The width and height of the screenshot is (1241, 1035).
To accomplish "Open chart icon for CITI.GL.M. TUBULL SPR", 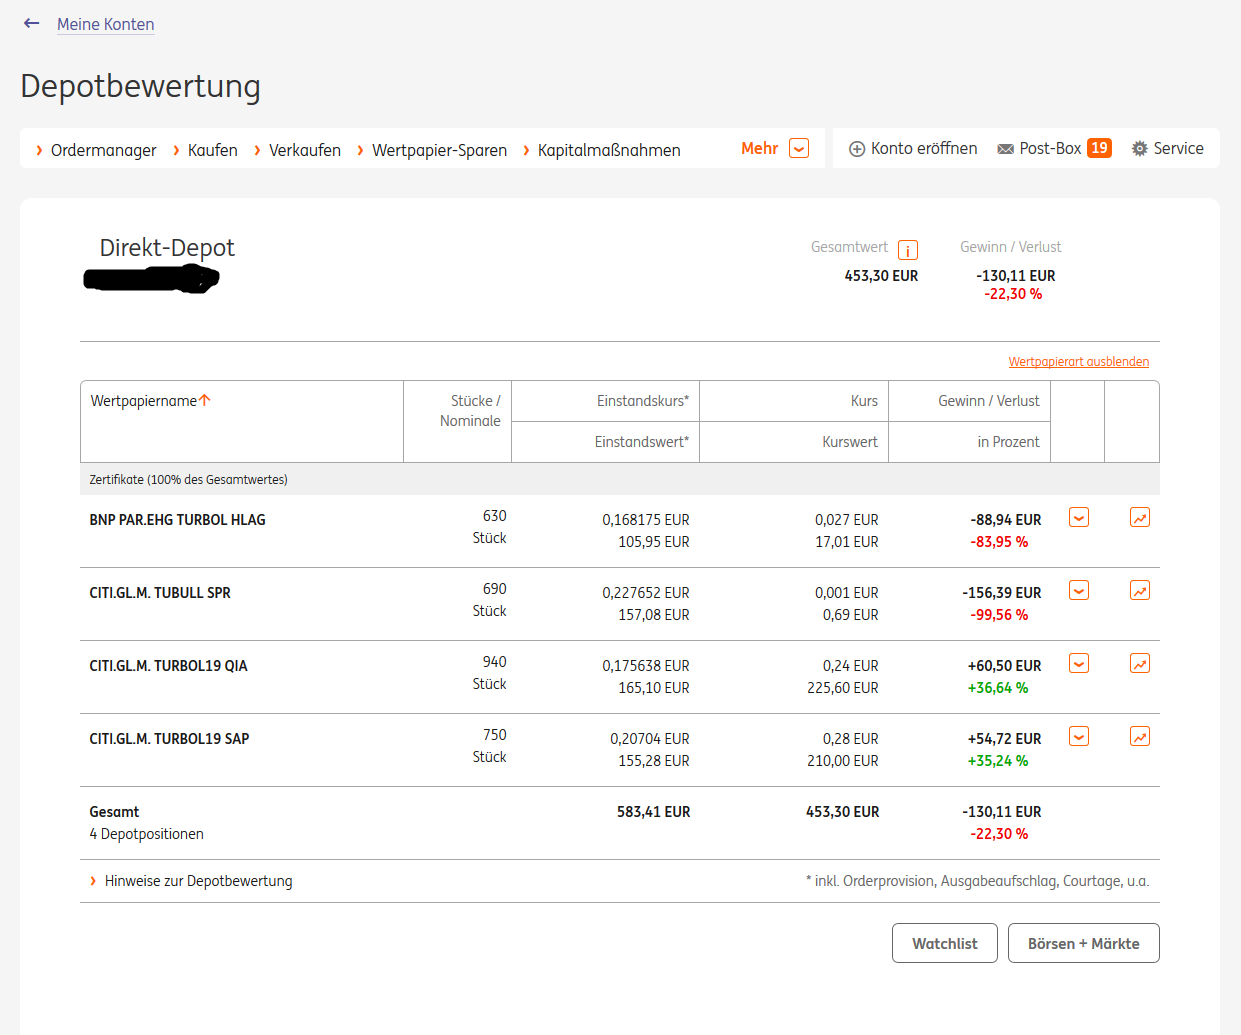I will coord(1139,591).
